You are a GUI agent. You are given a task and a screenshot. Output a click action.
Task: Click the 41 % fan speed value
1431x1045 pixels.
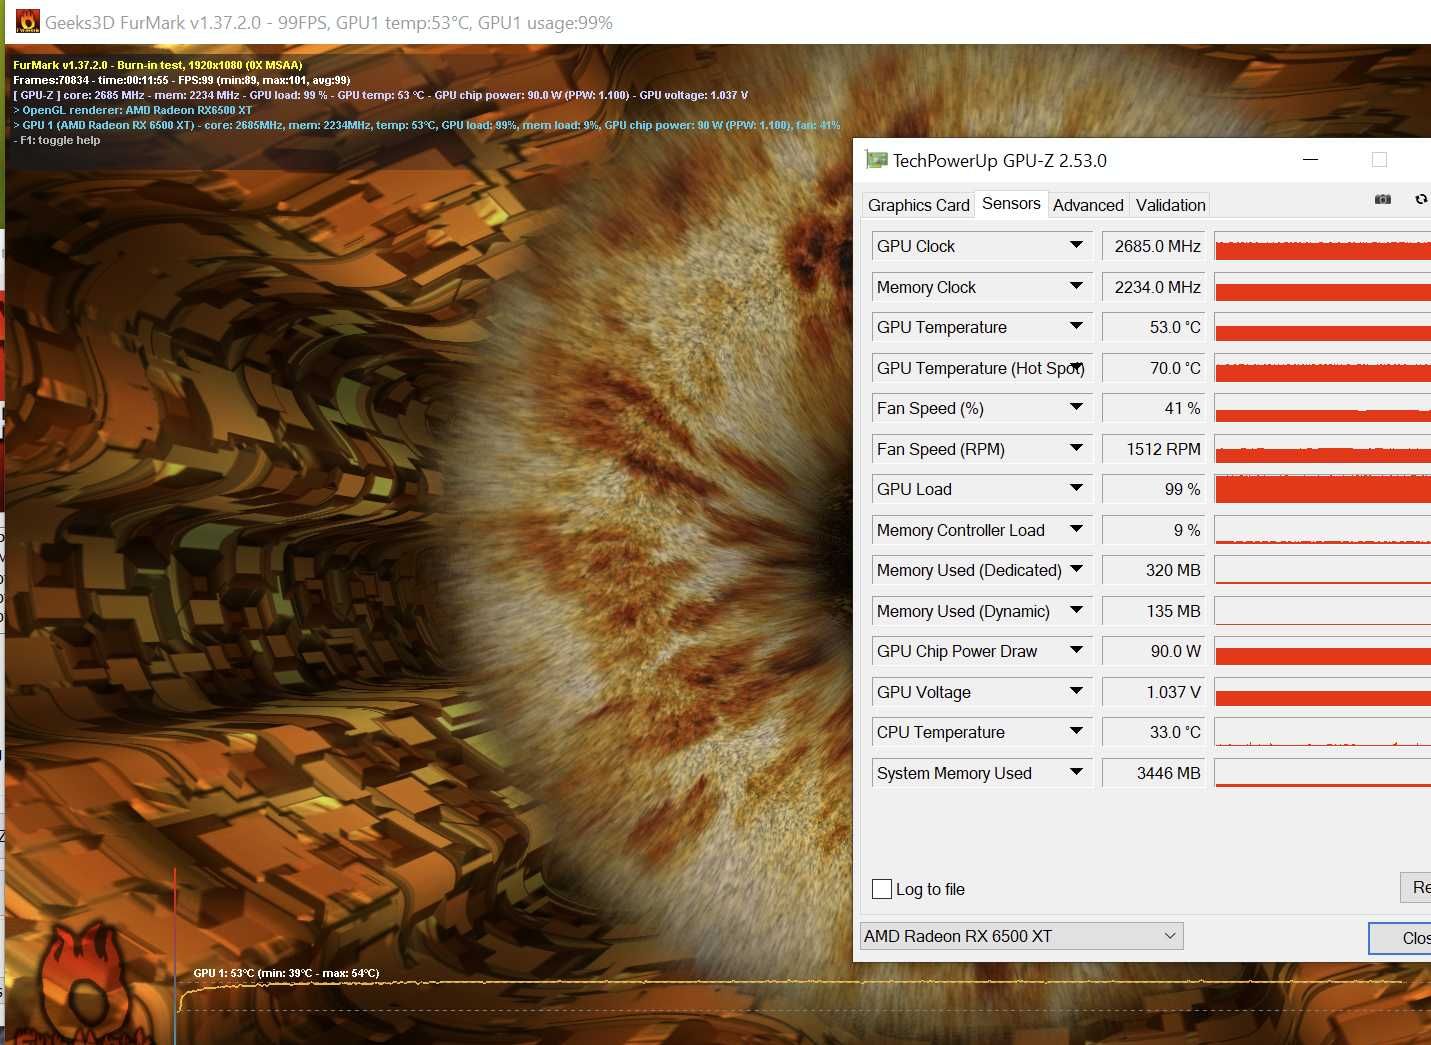(x=1152, y=408)
